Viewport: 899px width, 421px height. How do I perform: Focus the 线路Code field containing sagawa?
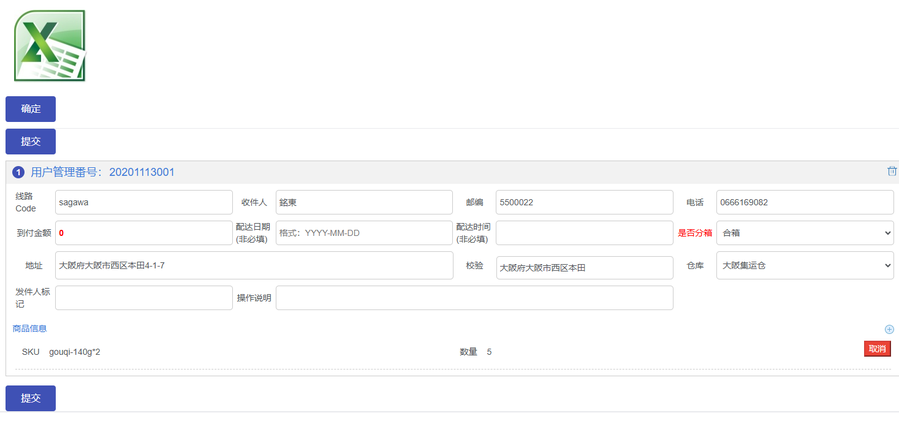coord(144,202)
